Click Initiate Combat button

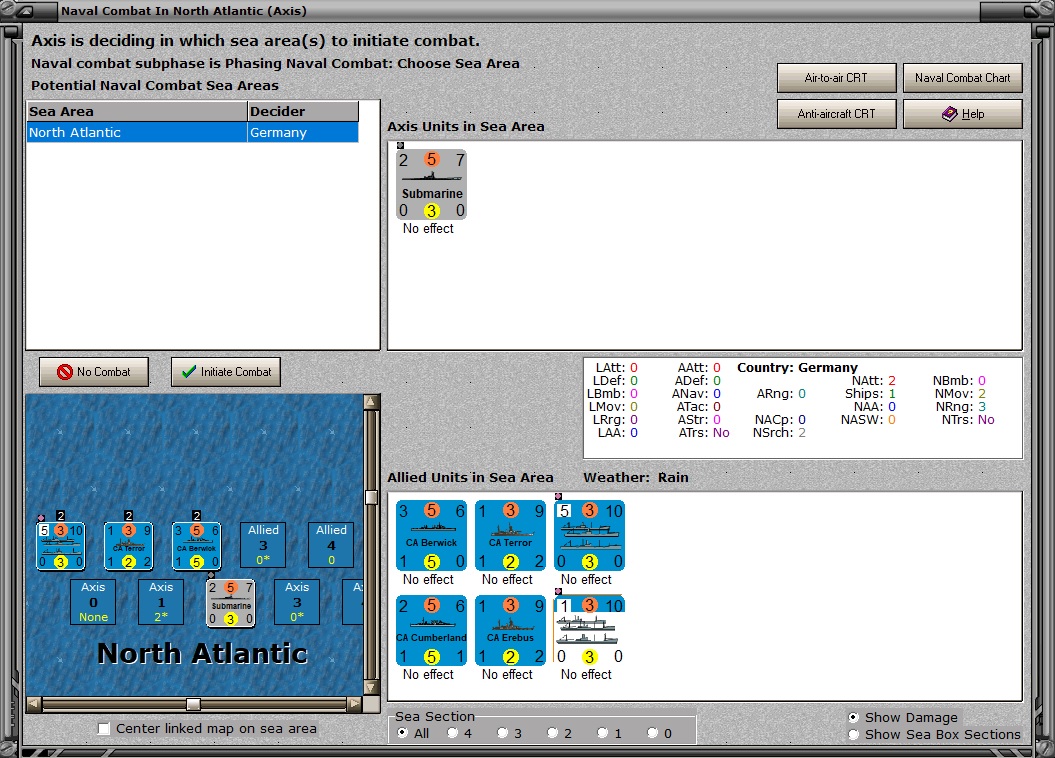(226, 372)
